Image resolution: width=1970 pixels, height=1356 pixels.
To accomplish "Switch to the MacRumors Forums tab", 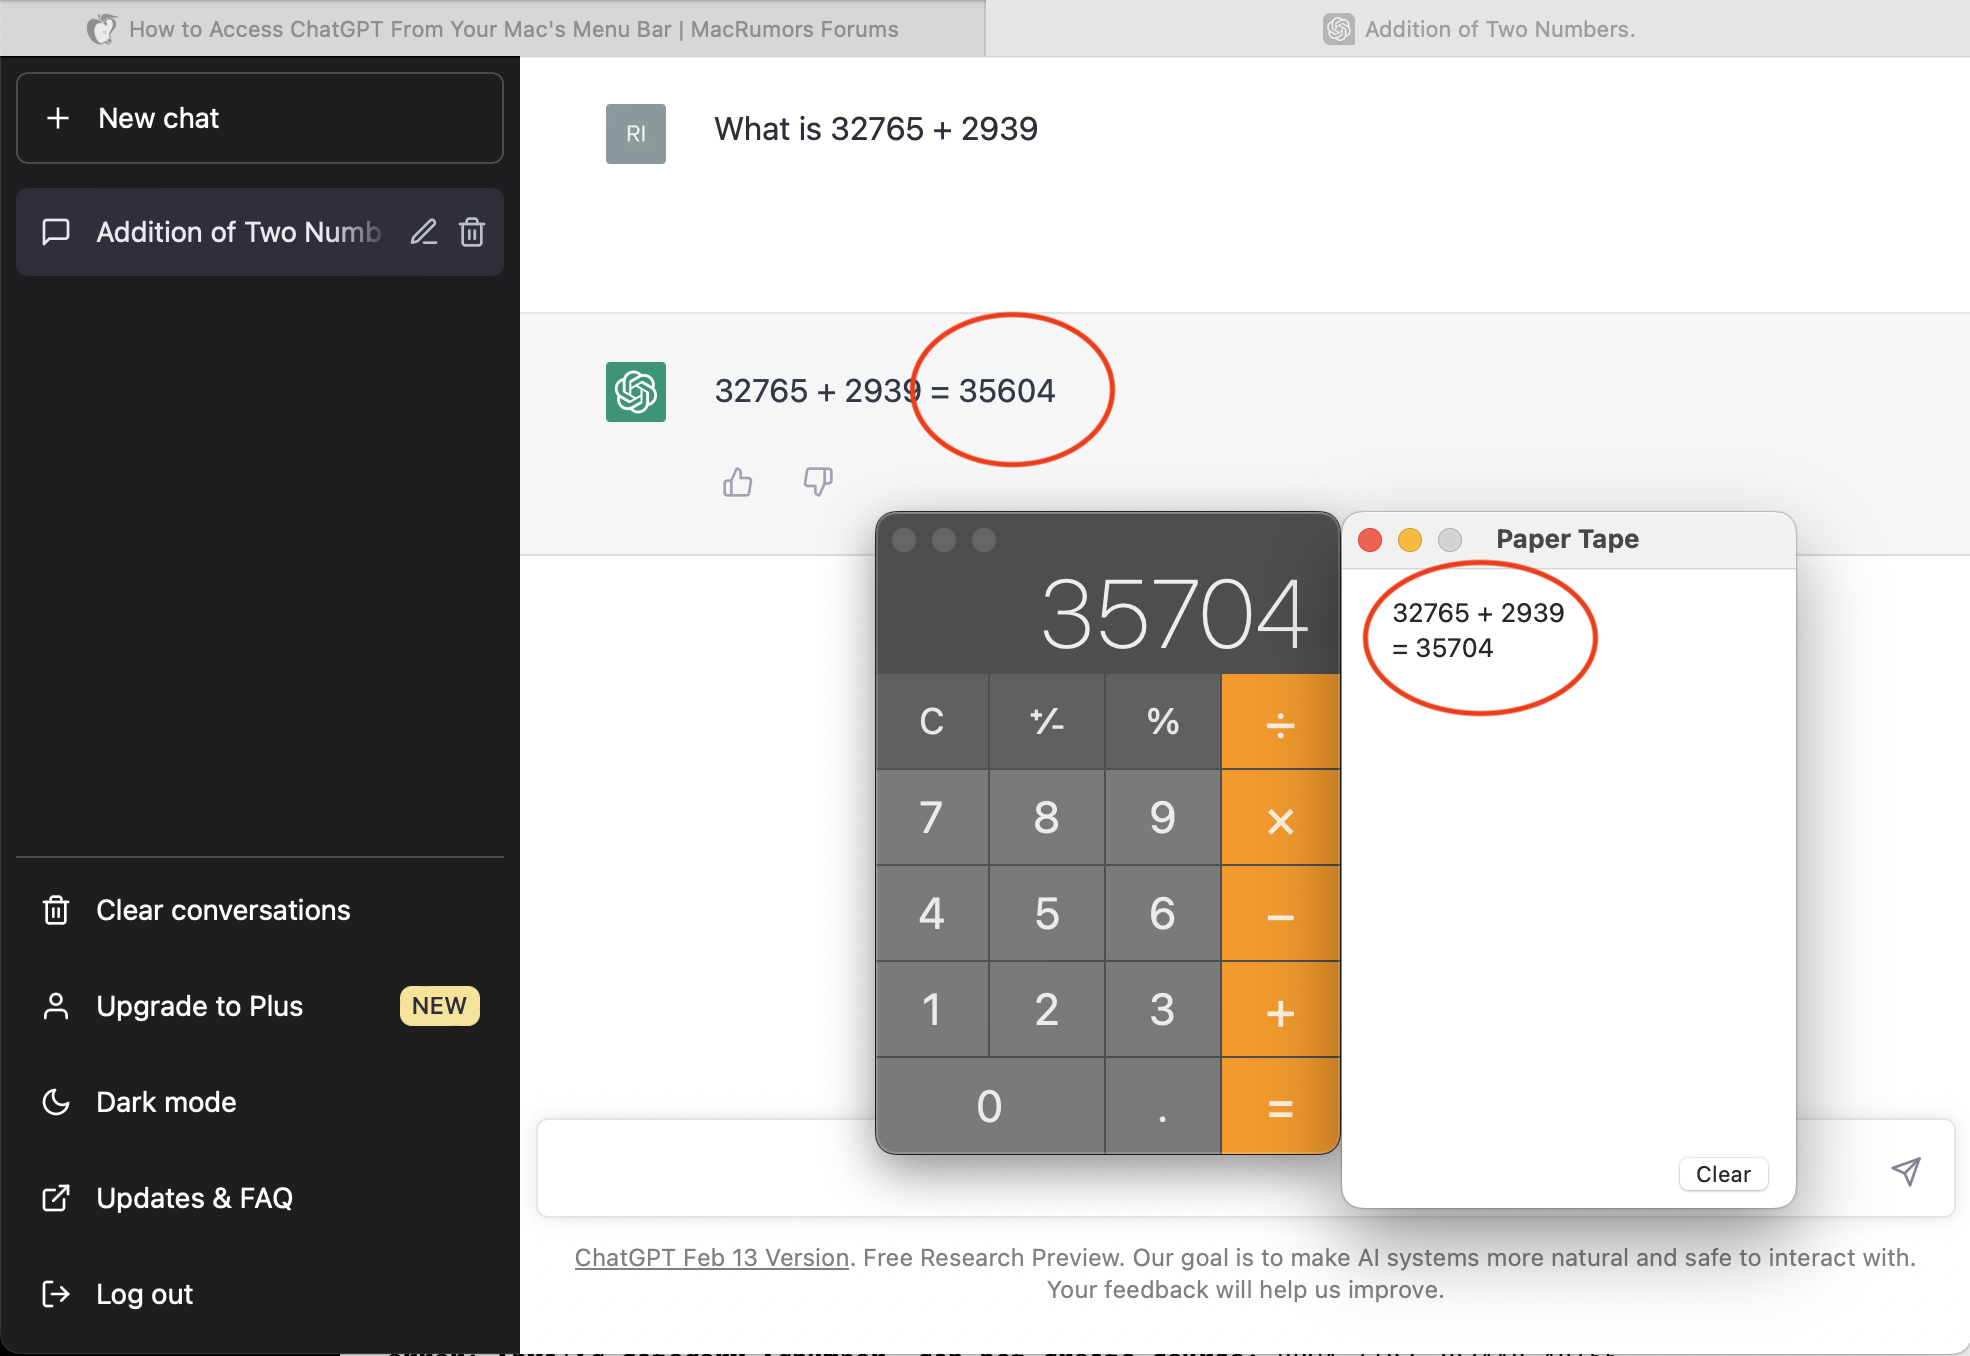I will coord(492,29).
